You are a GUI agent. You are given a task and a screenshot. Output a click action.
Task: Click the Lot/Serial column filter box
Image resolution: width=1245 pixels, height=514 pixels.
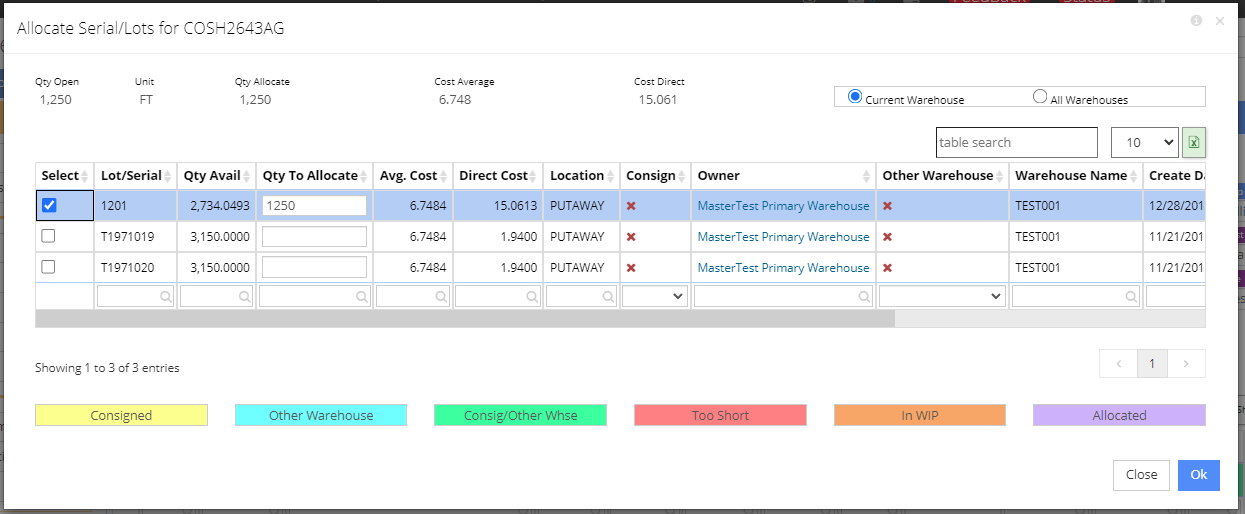[136, 296]
